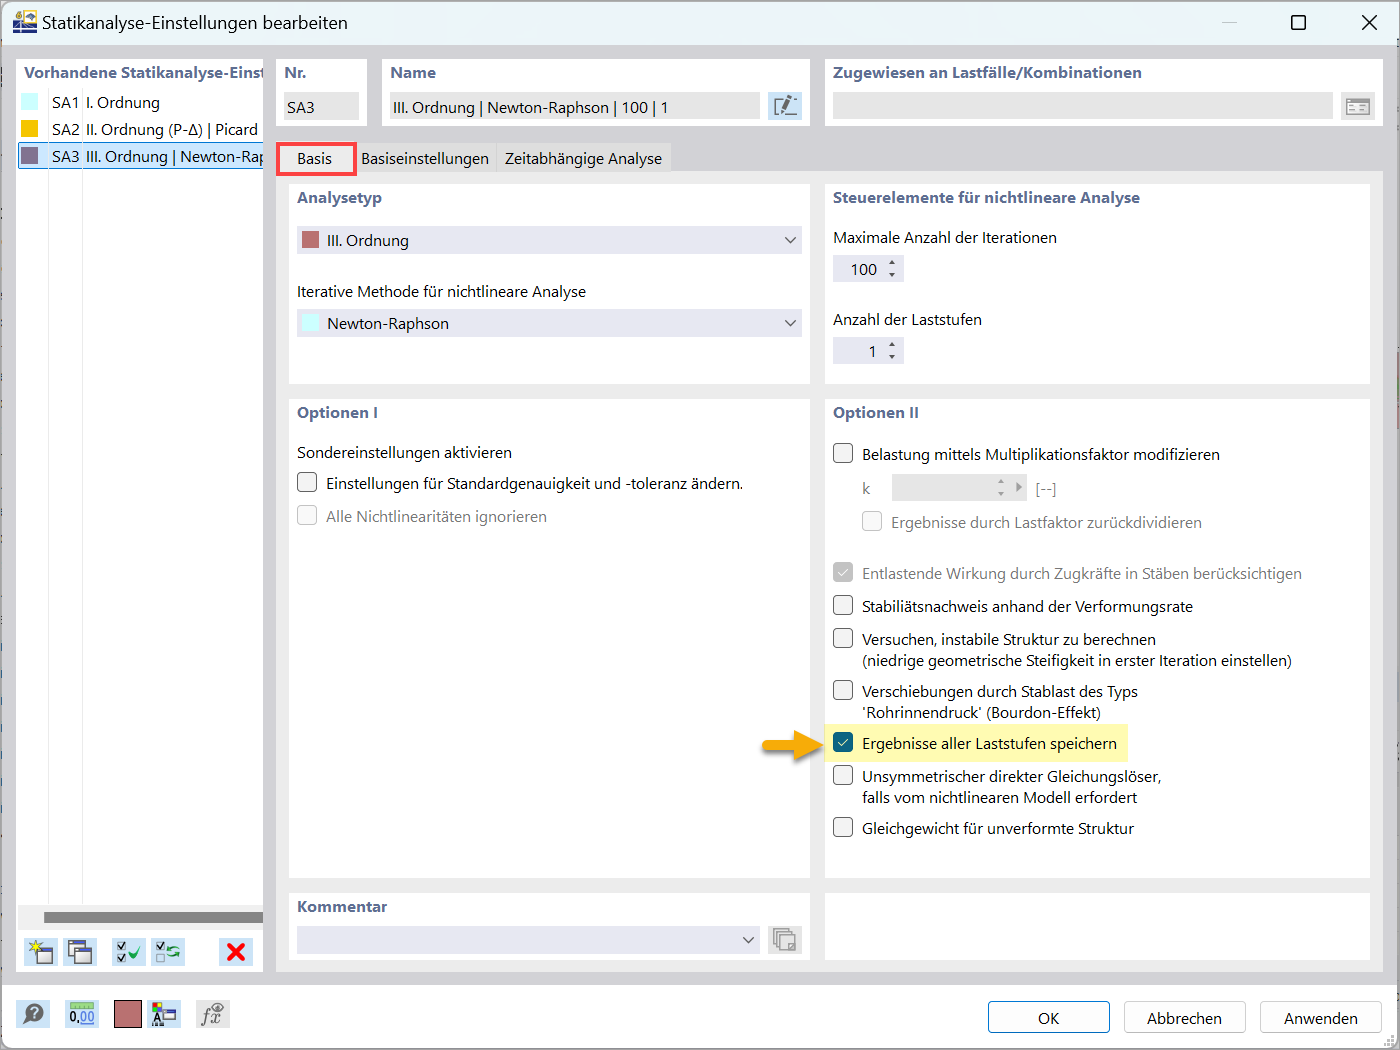Switch to the Basiseinstellungen tab

click(x=424, y=158)
